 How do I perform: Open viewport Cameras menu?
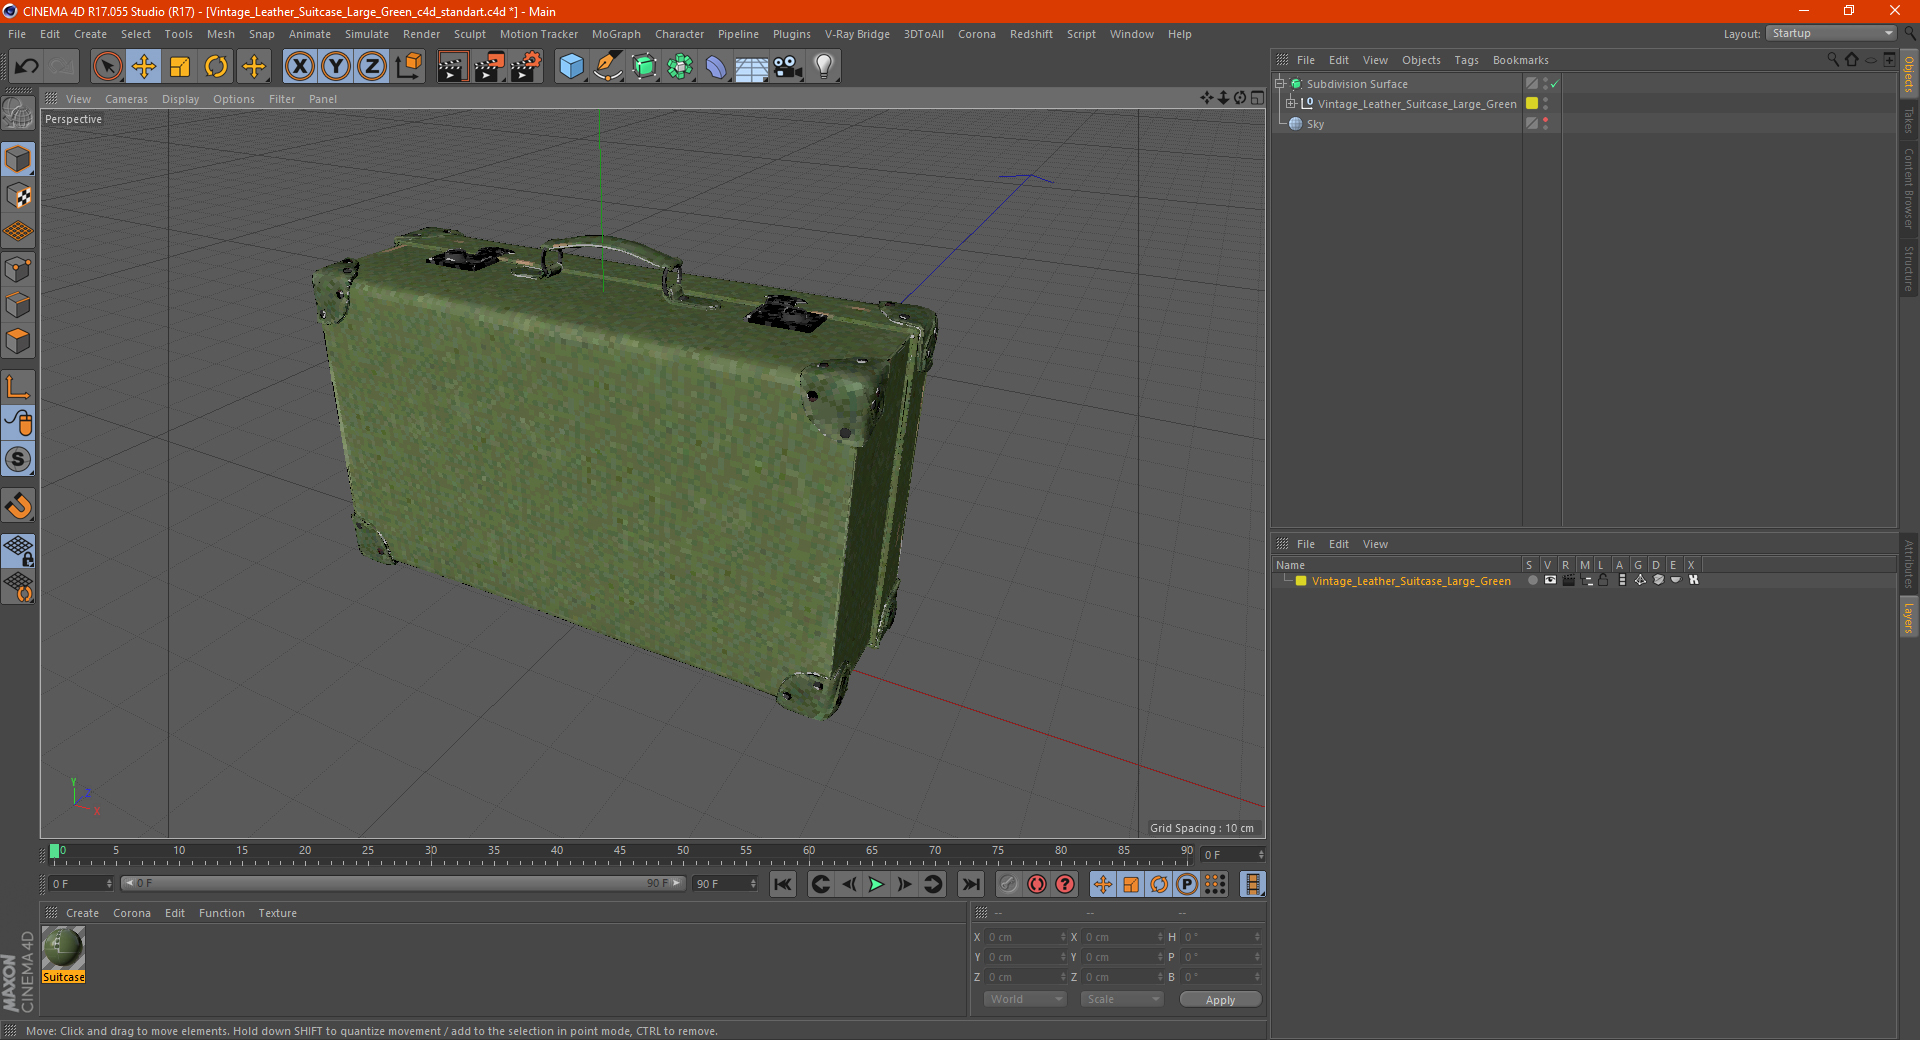pos(126,99)
